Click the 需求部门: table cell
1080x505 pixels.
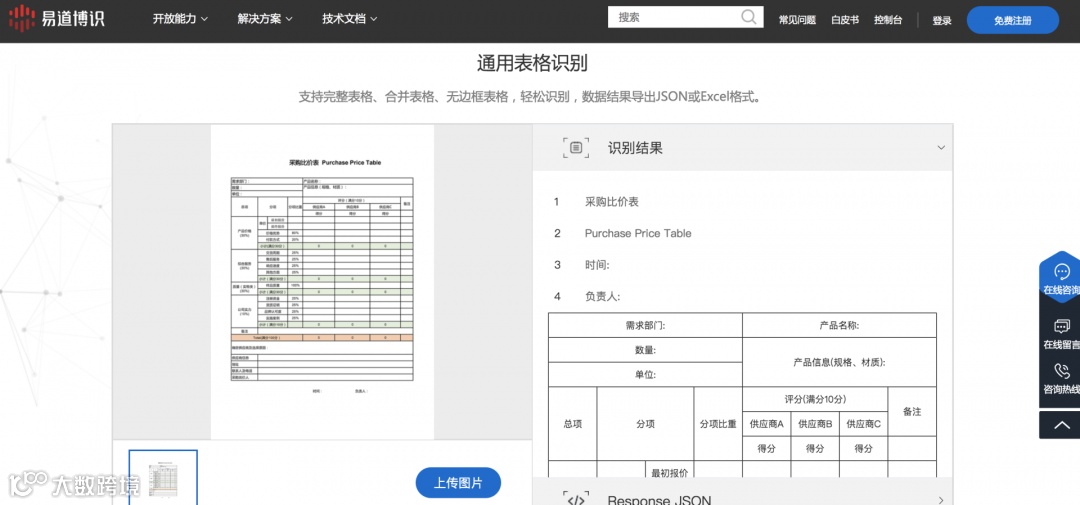[x=645, y=325]
